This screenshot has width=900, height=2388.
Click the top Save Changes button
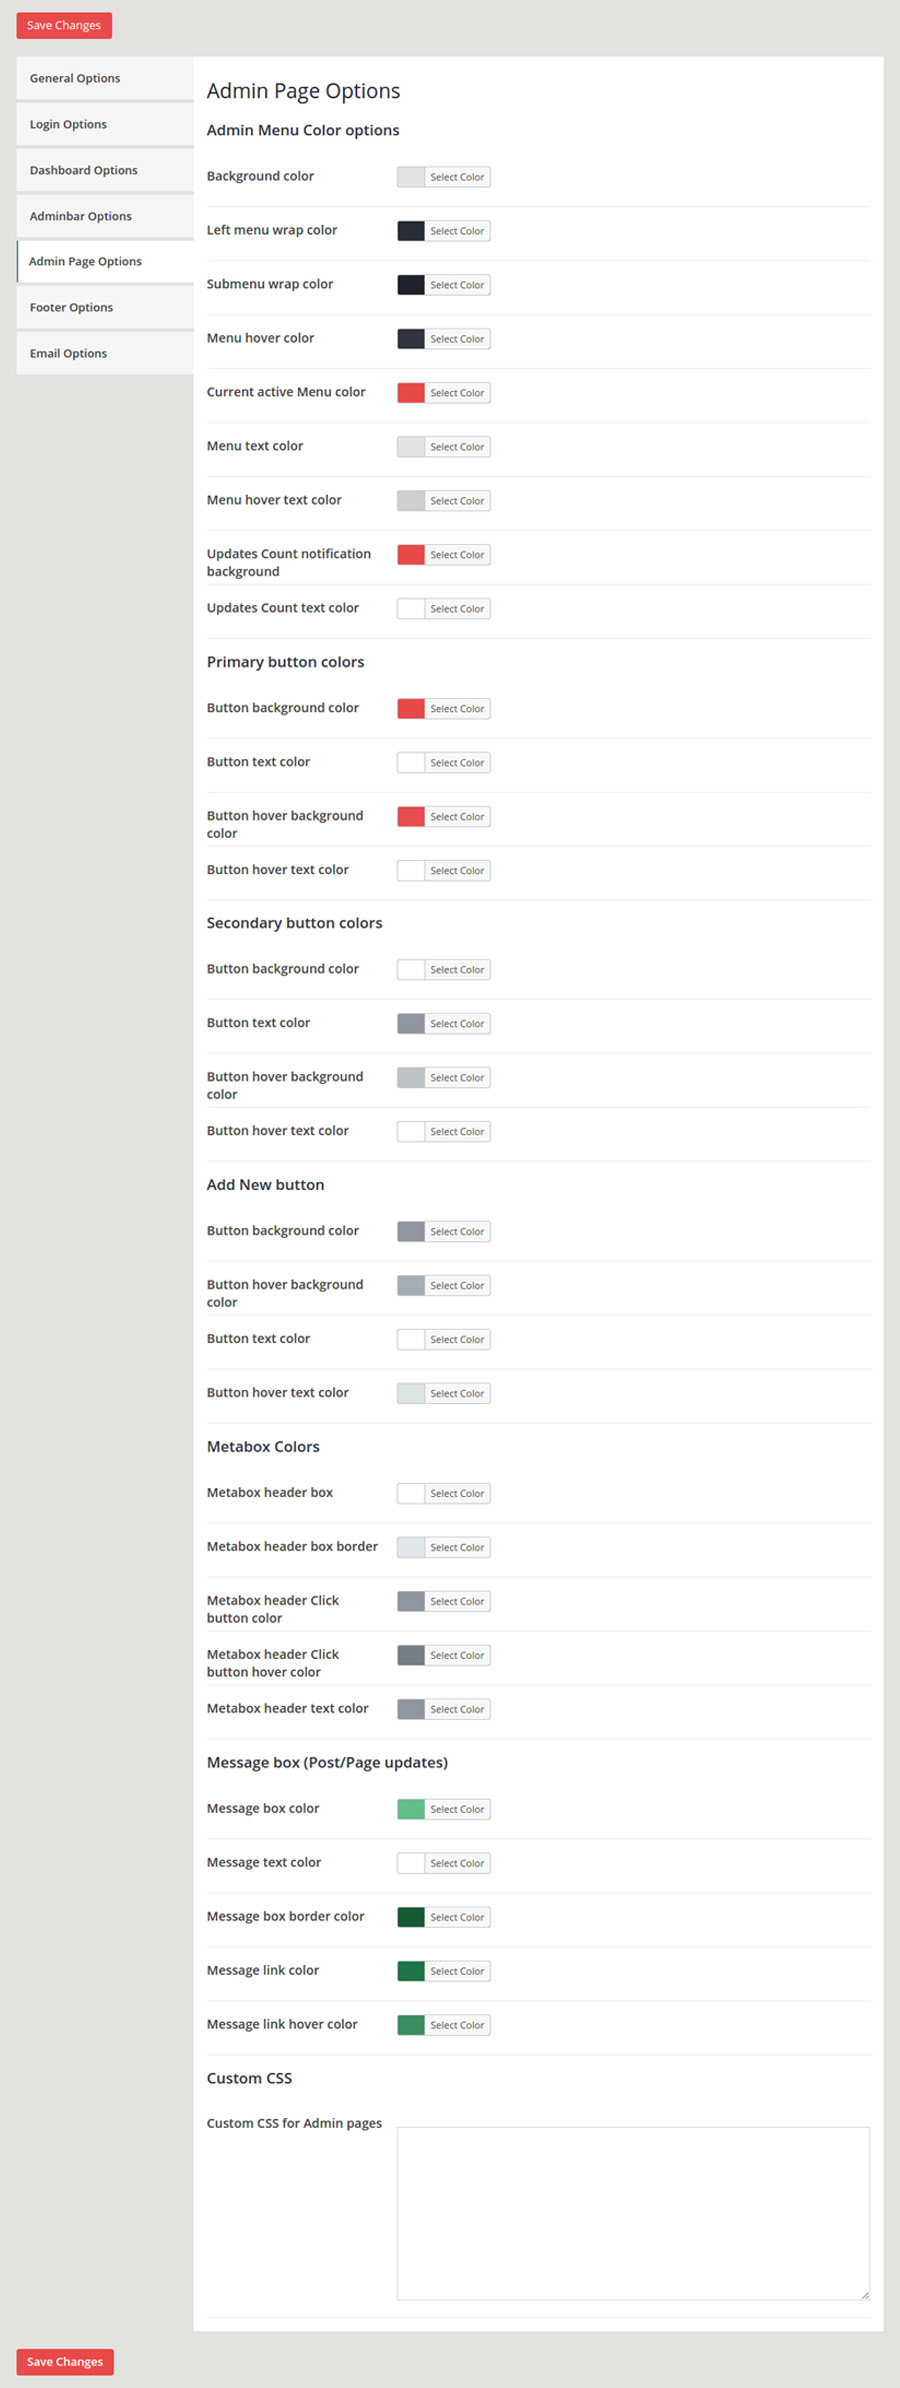[x=64, y=25]
